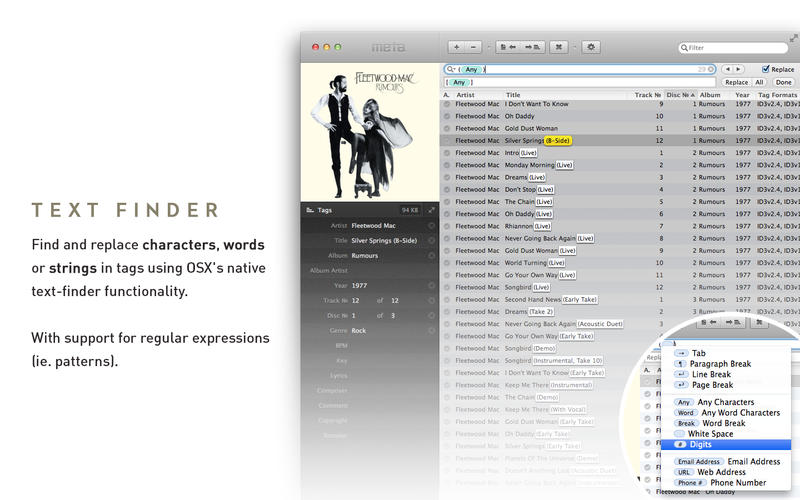Select the 'Silver Springs (B-Side)' row

coord(620,140)
